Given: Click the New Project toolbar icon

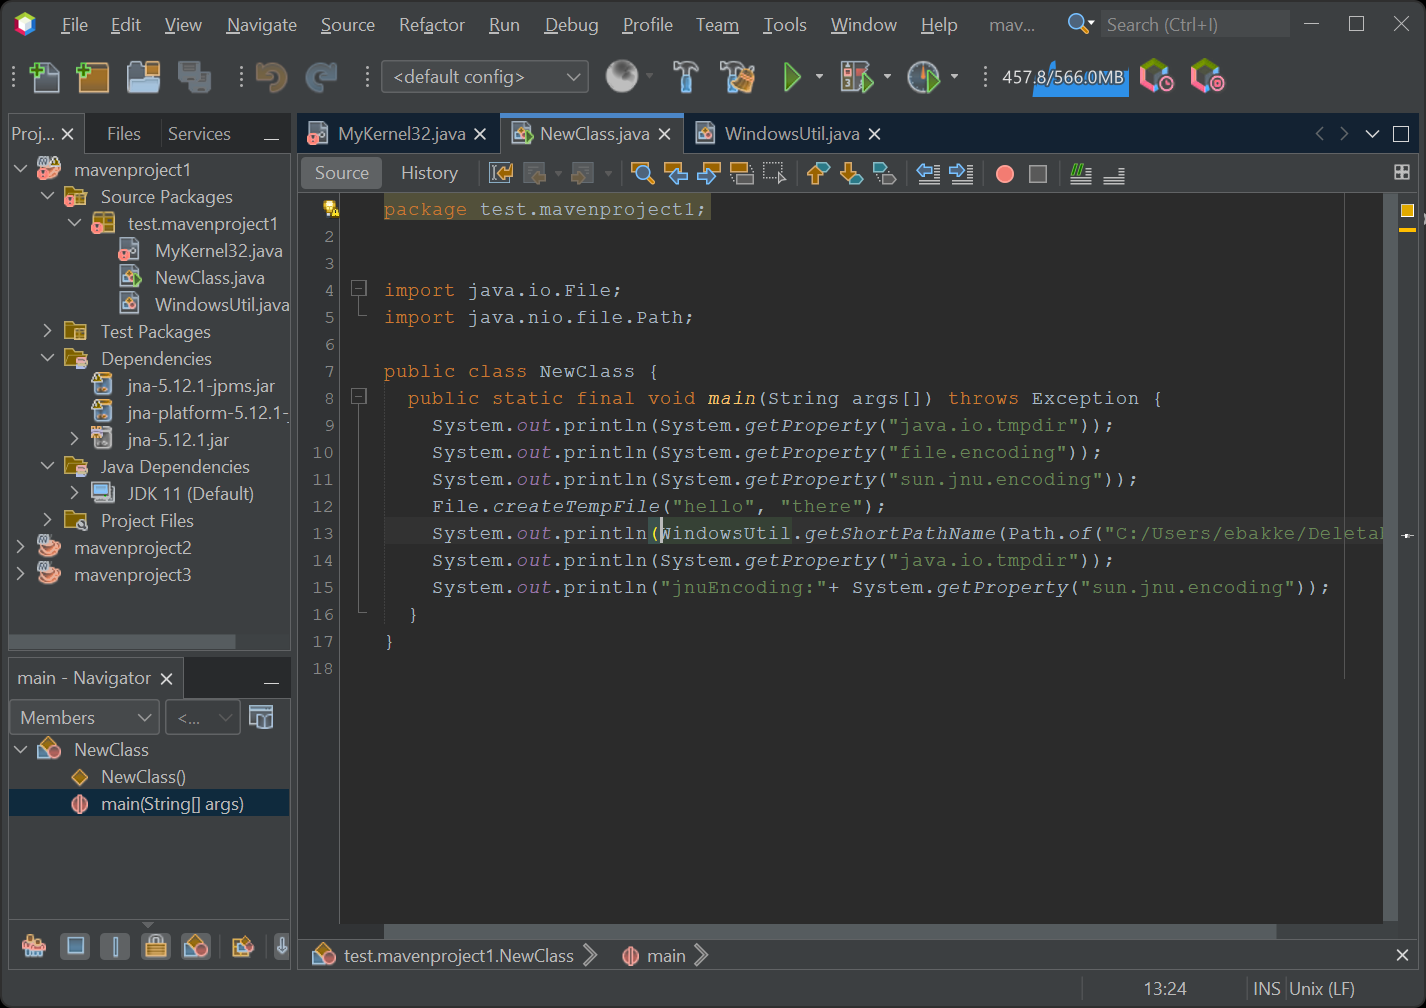Looking at the screenshot, I should coord(92,77).
